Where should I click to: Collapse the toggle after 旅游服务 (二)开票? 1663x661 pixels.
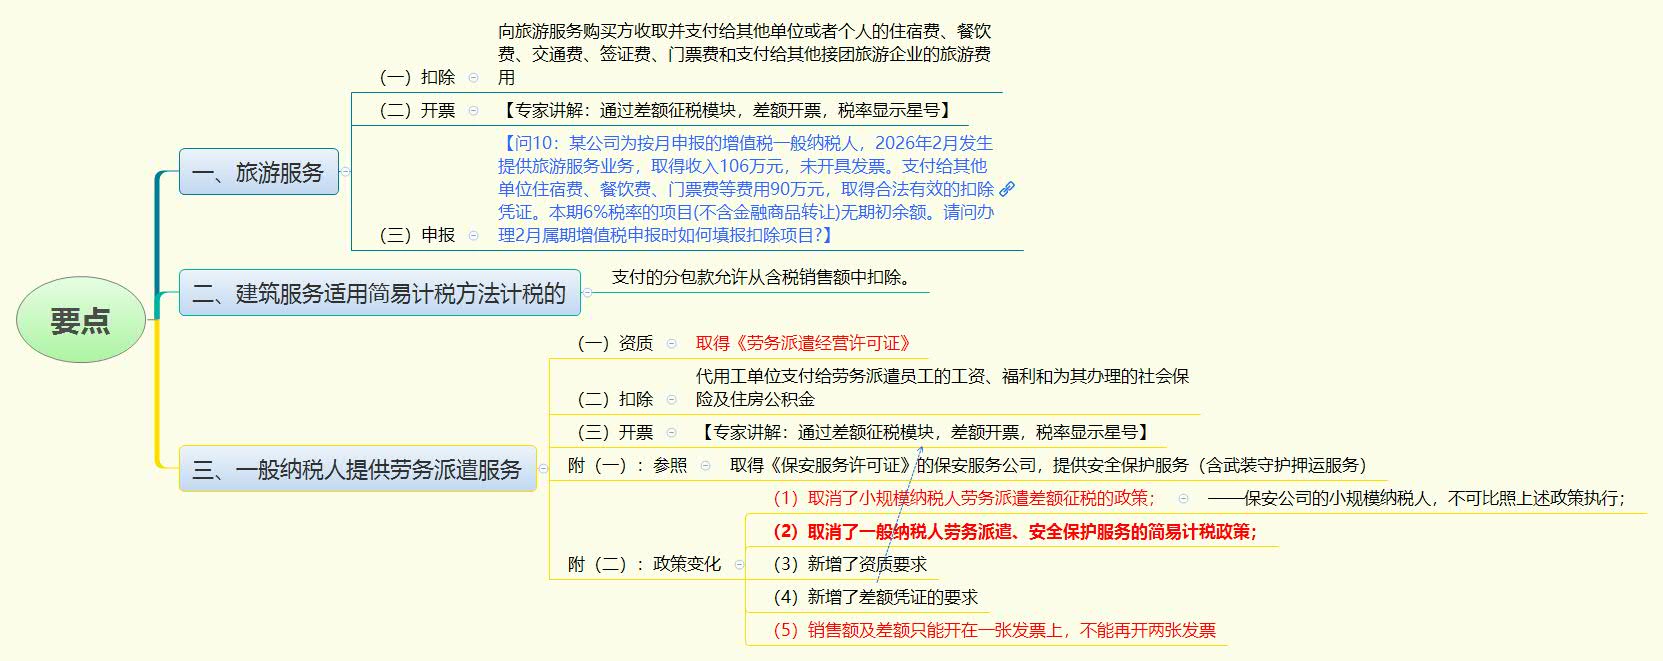[x=473, y=110]
